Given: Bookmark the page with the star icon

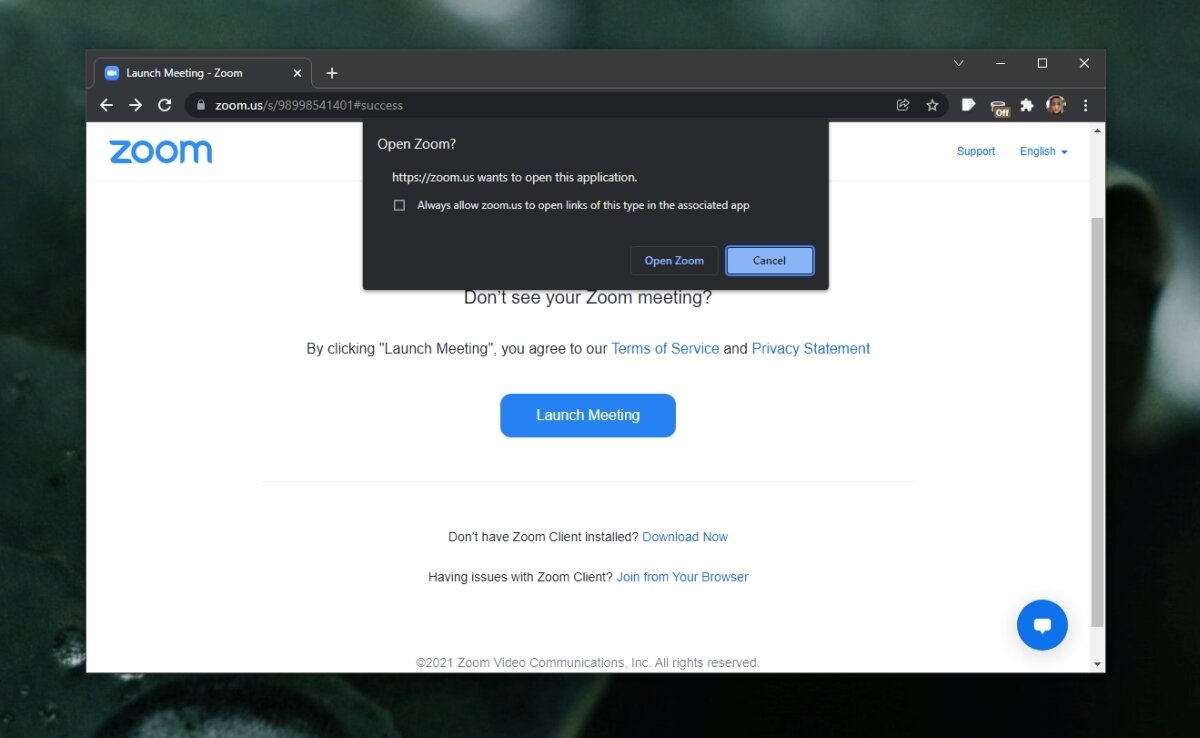Looking at the screenshot, I should pyautogui.click(x=932, y=104).
